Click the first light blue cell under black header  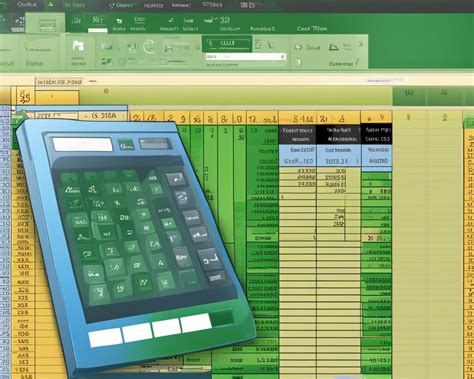(298, 156)
